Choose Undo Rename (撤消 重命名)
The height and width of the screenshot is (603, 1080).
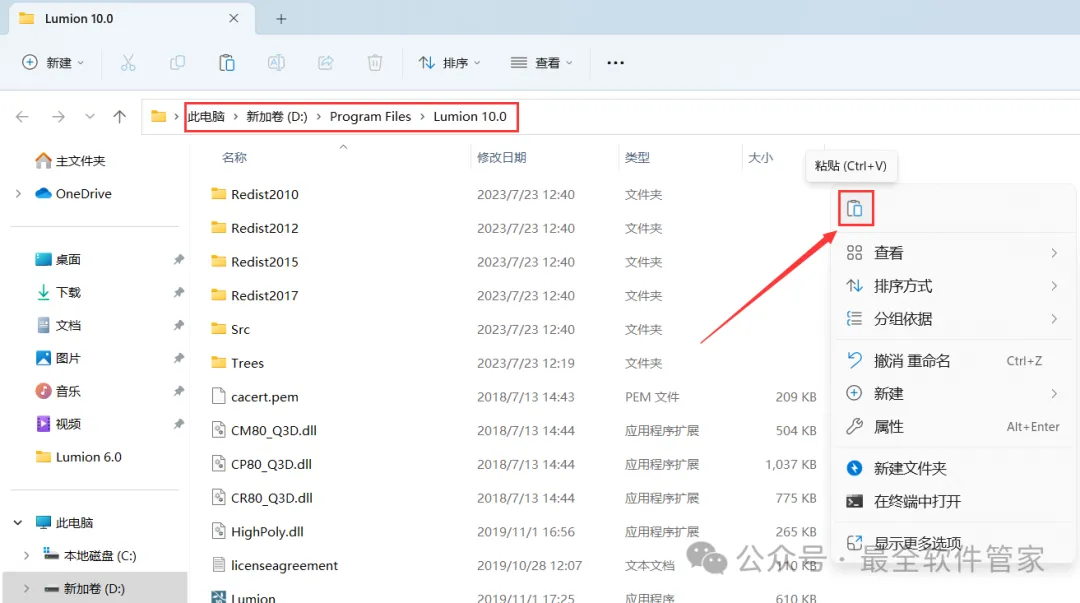pyautogui.click(x=954, y=360)
